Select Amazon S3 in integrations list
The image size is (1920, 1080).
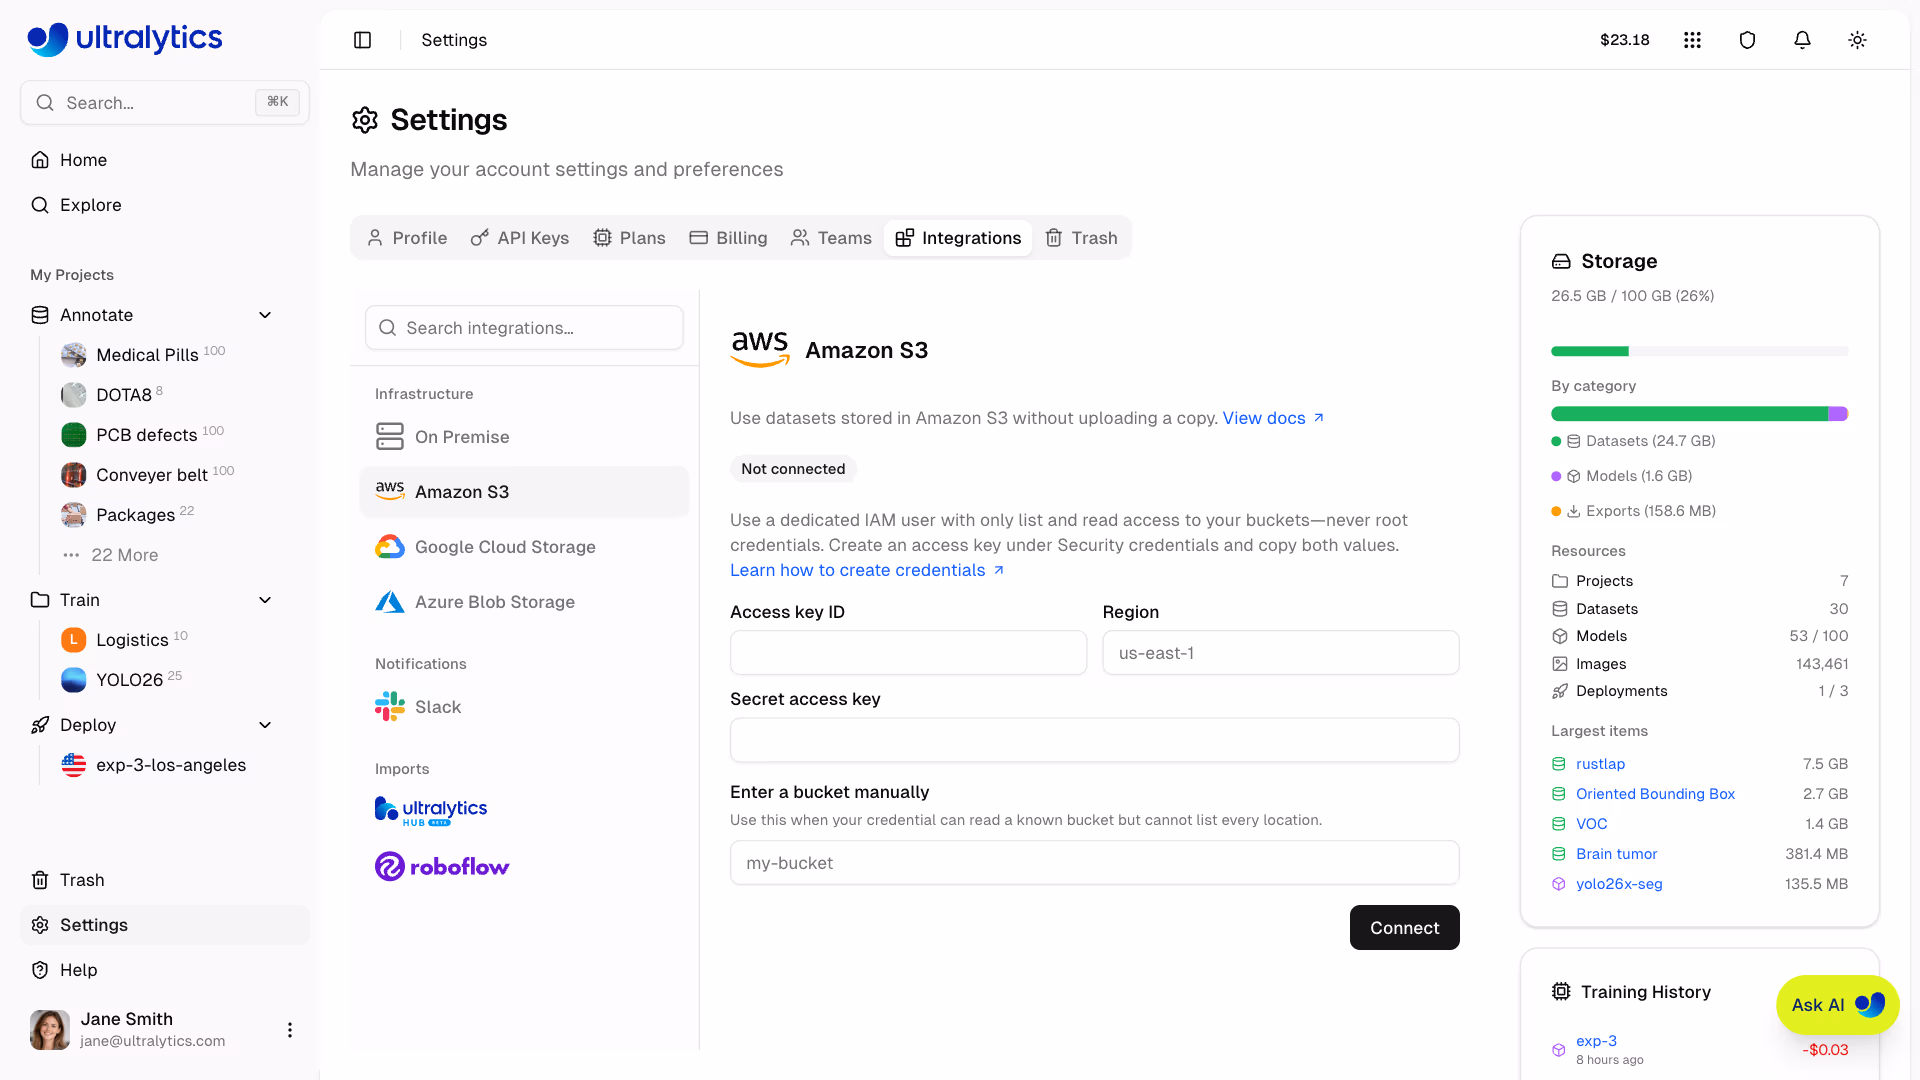click(x=524, y=492)
